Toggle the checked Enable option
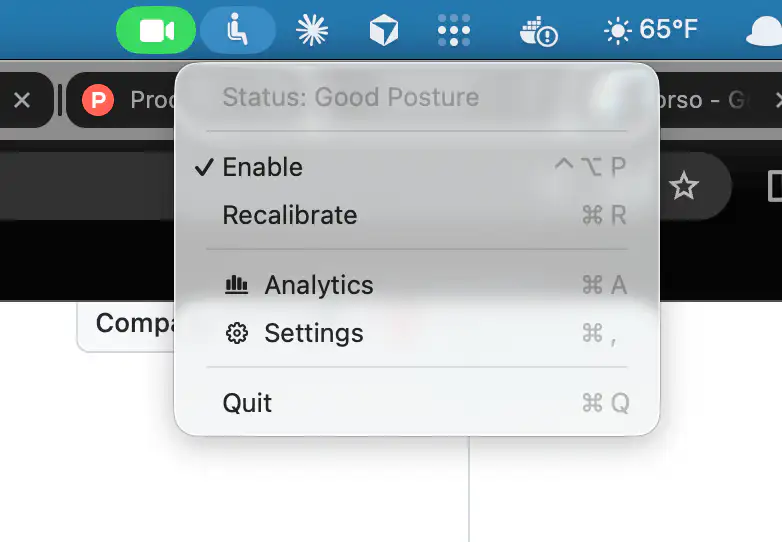This screenshot has width=782, height=542. (262, 167)
